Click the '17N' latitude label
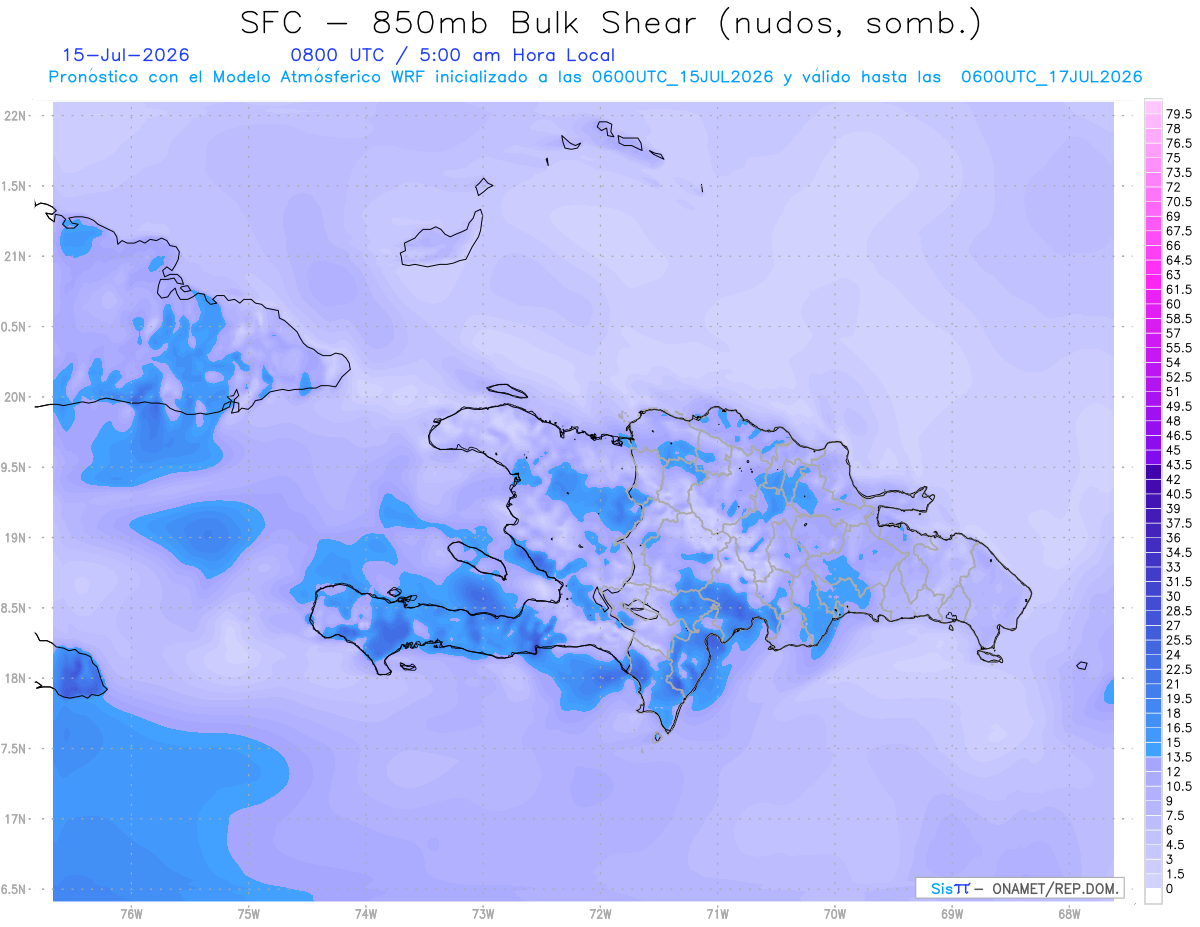Screen dimensions: 1200x927 pyautogui.click(x=16, y=820)
